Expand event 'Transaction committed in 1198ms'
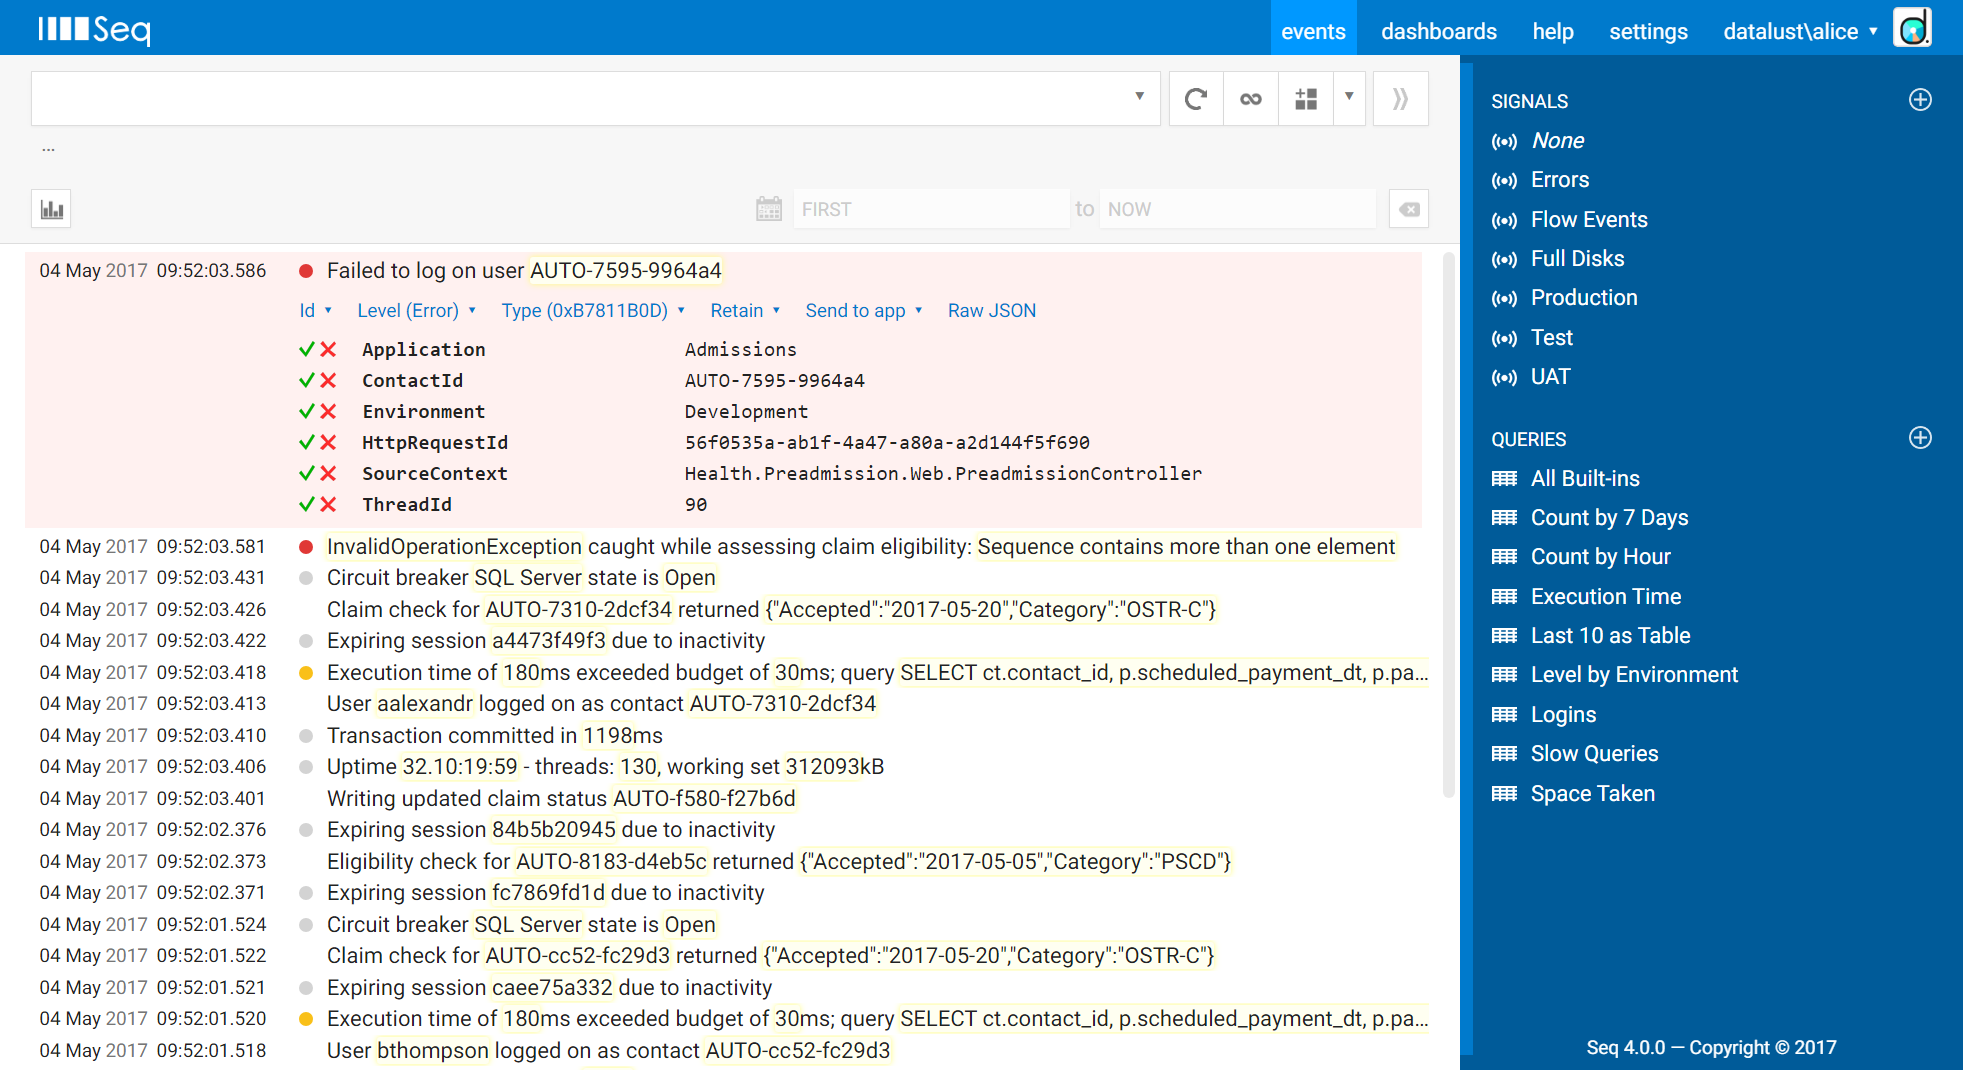Screen dimensions: 1963x1070 495,736
